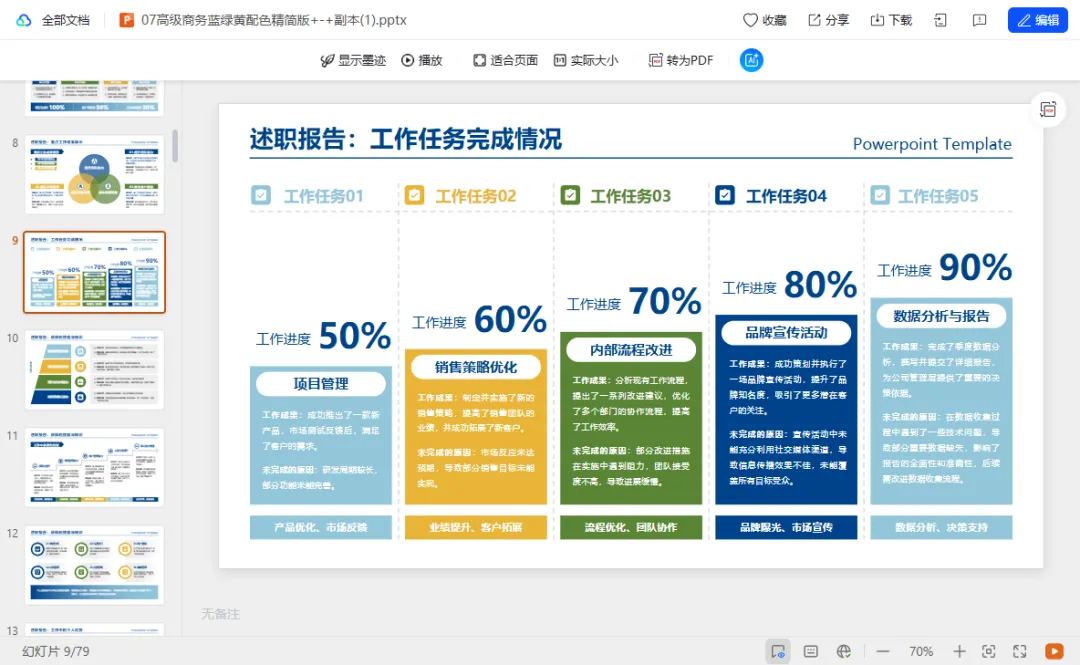Click the 工作任务04 dark blue checkbox icon
Image resolution: width=1080 pixels, height=665 pixels.
725,195
